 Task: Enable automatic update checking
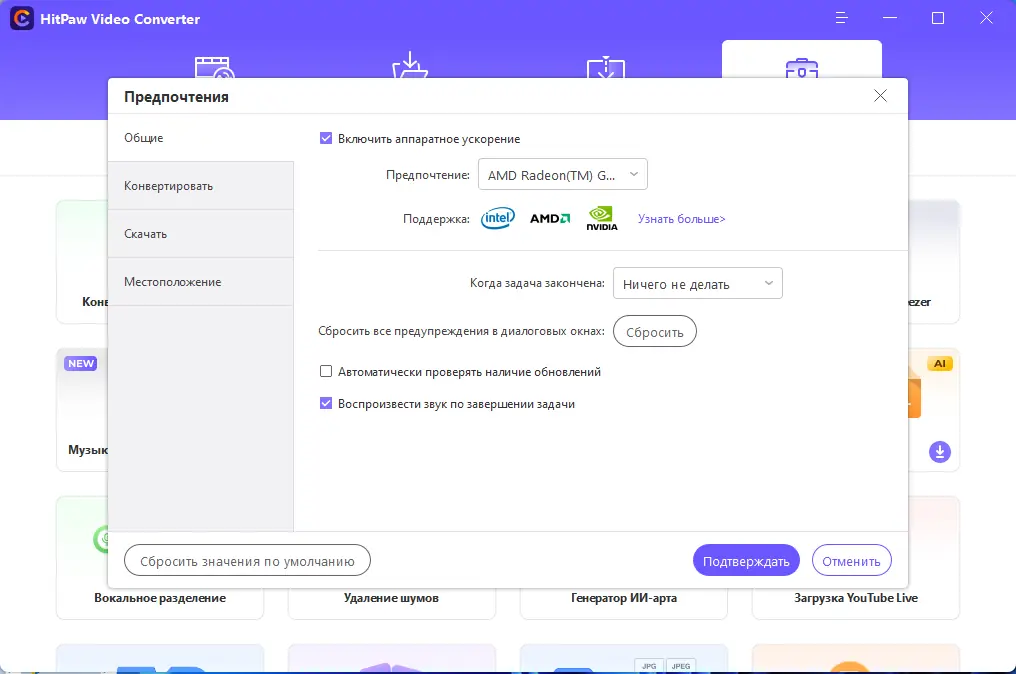[325, 371]
